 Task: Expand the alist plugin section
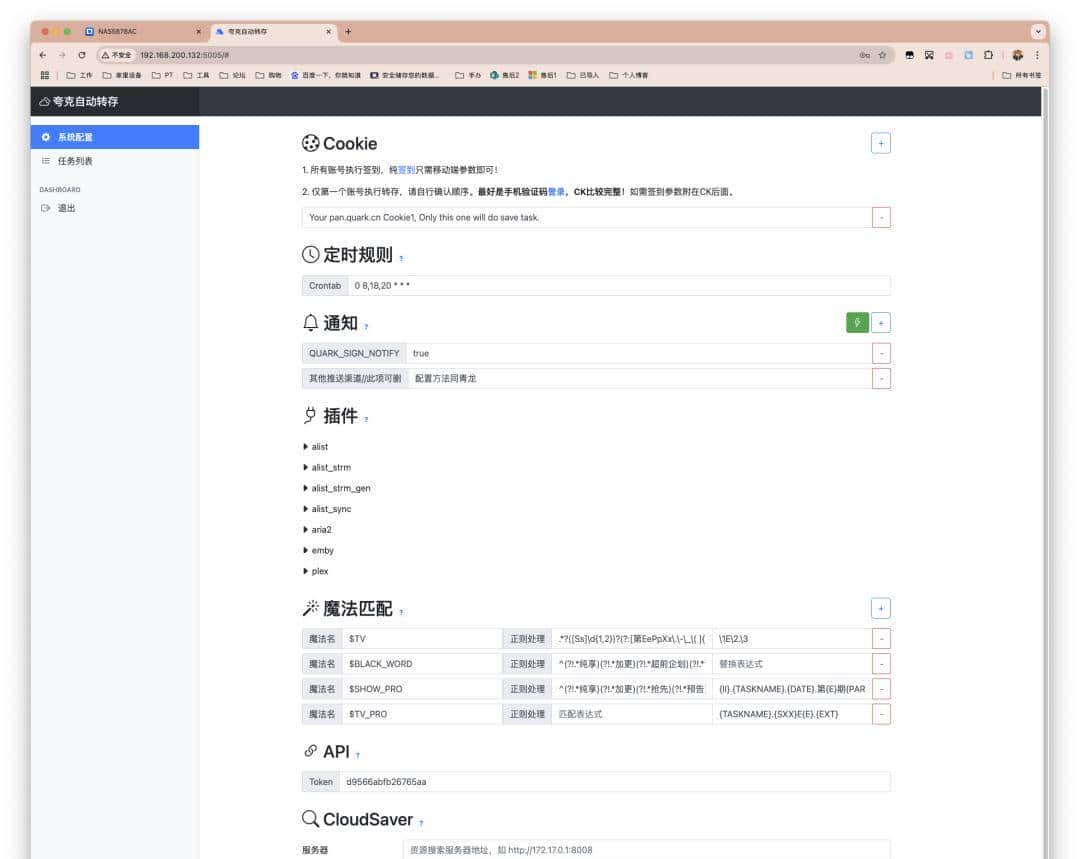tap(319, 447)
